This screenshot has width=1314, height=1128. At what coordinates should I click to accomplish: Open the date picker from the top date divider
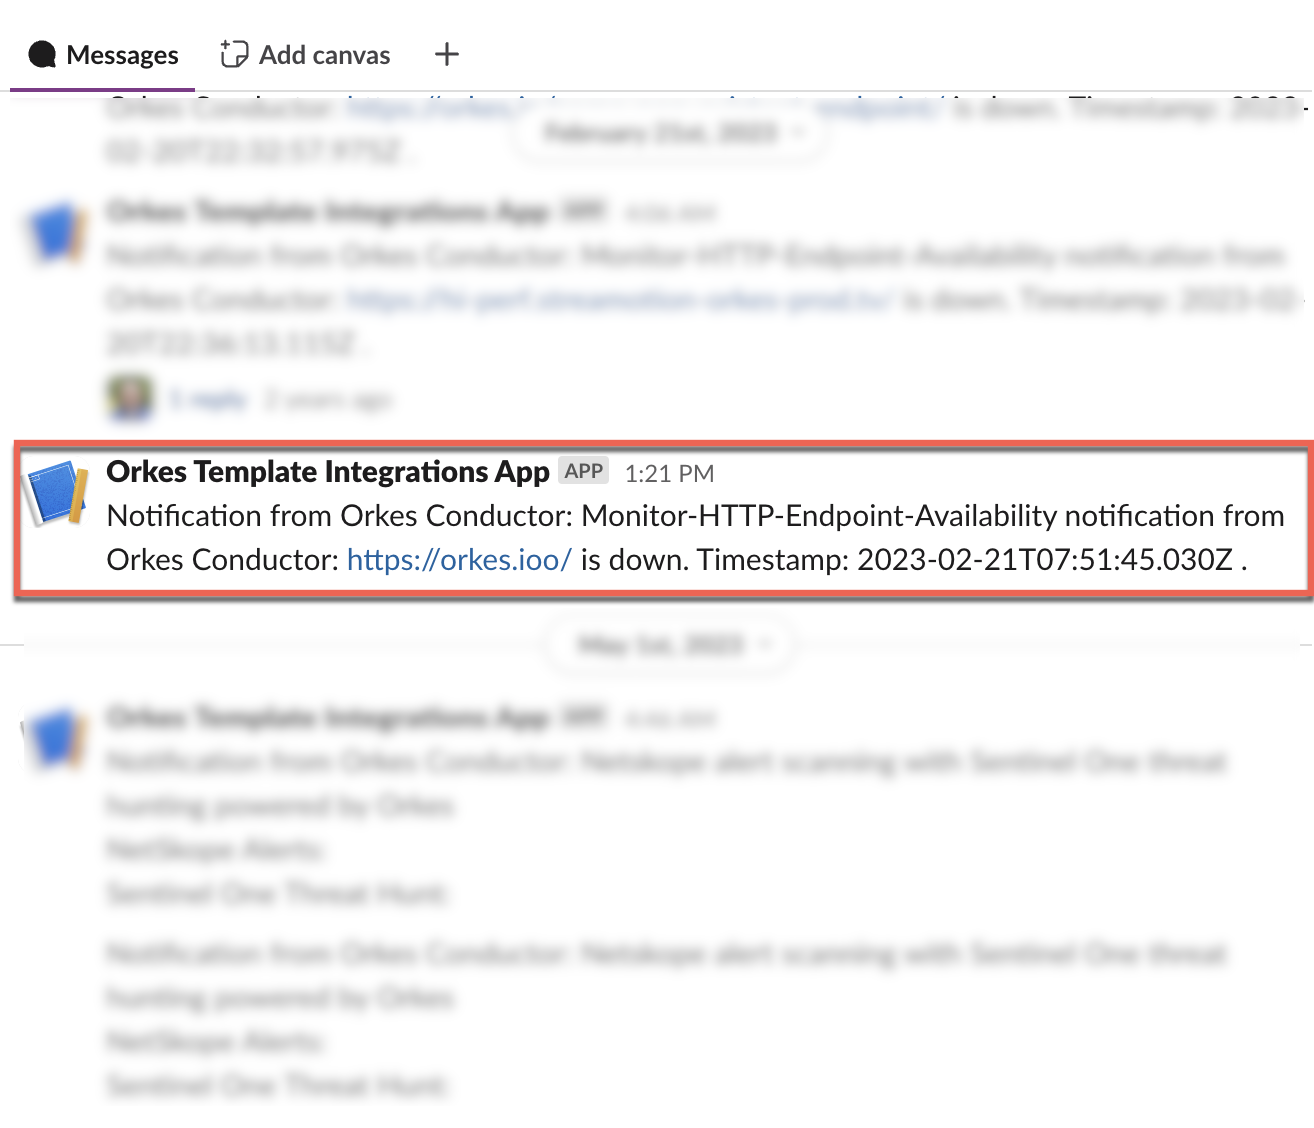point(670,131)
